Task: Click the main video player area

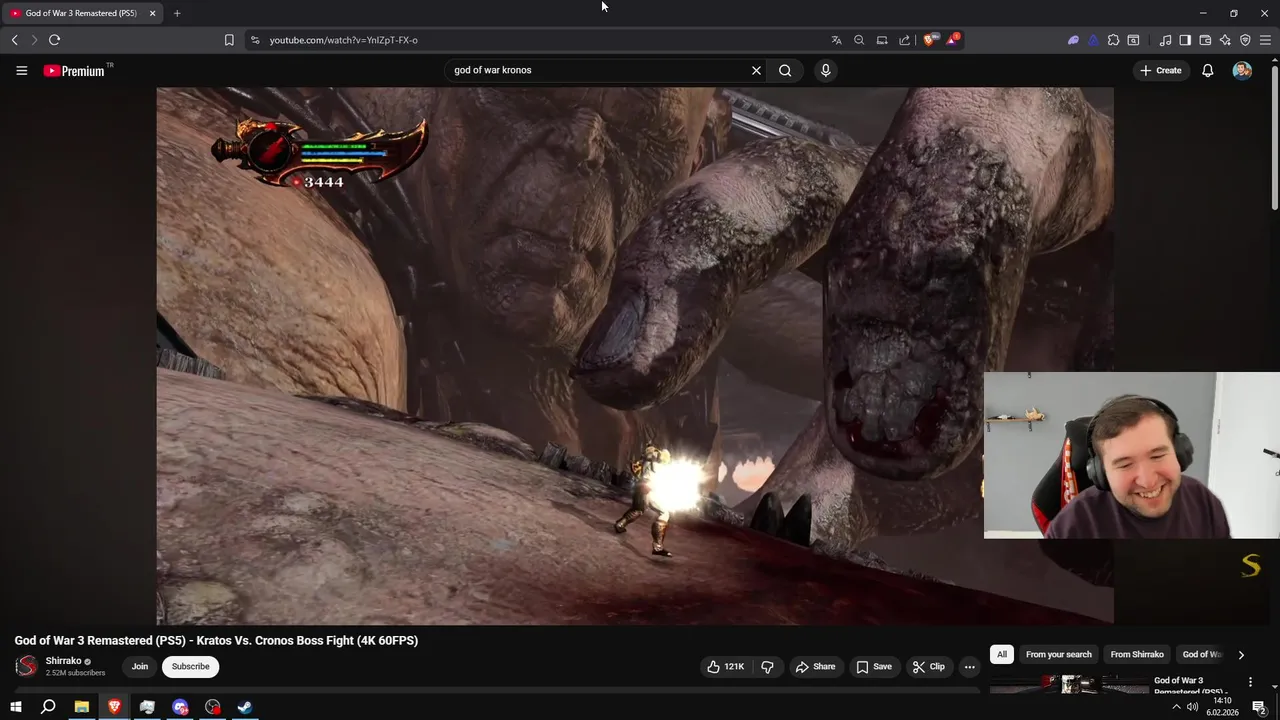Action: (634, 355)
